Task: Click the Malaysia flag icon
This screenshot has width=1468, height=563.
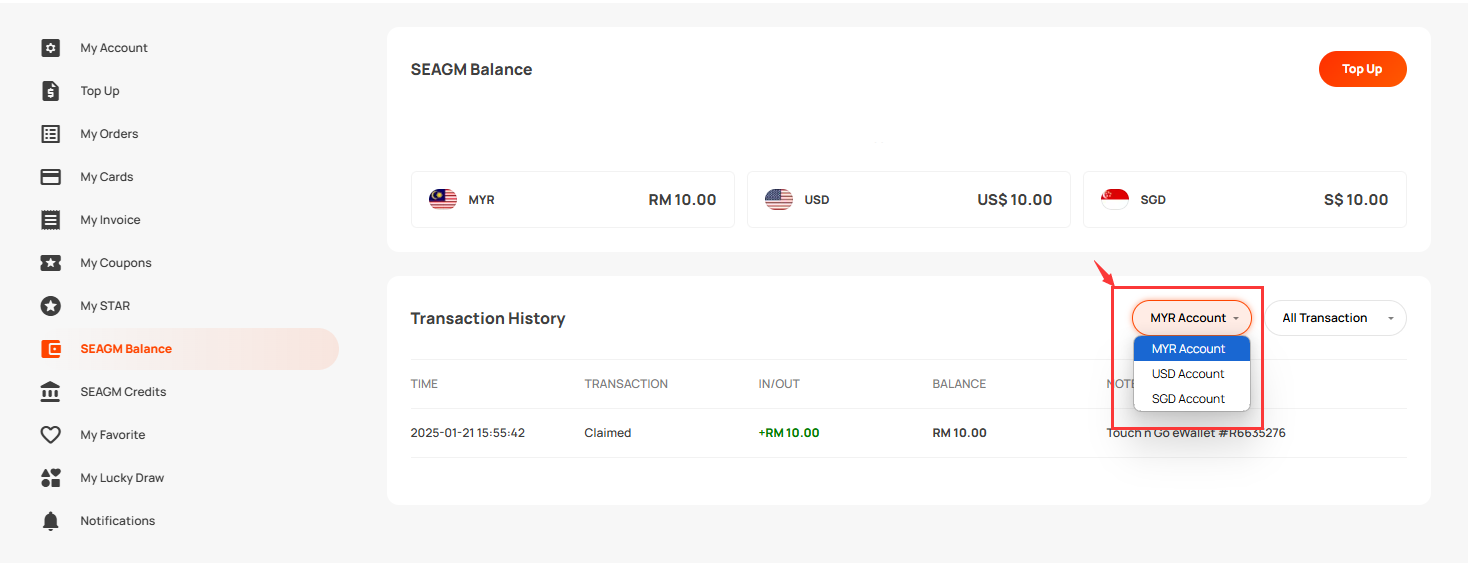Action: 443,200
